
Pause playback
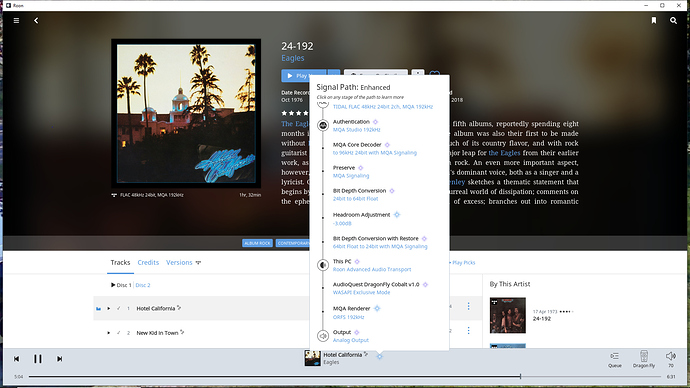coord(38,359)
